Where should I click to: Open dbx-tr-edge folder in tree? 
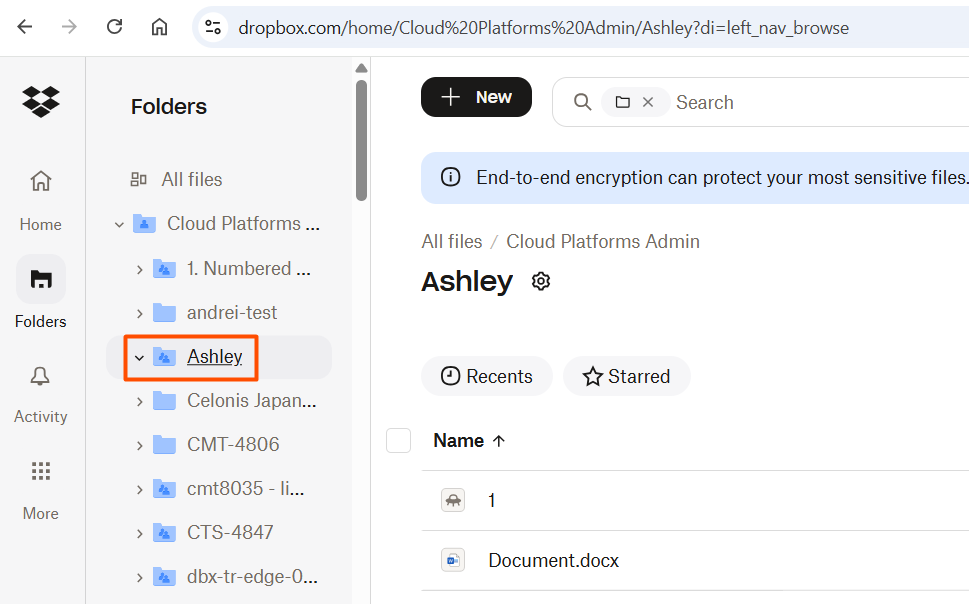pos(252,577)
